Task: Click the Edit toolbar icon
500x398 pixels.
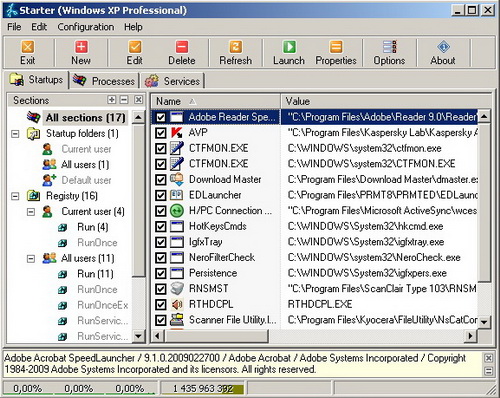Action: click(135, 47)
